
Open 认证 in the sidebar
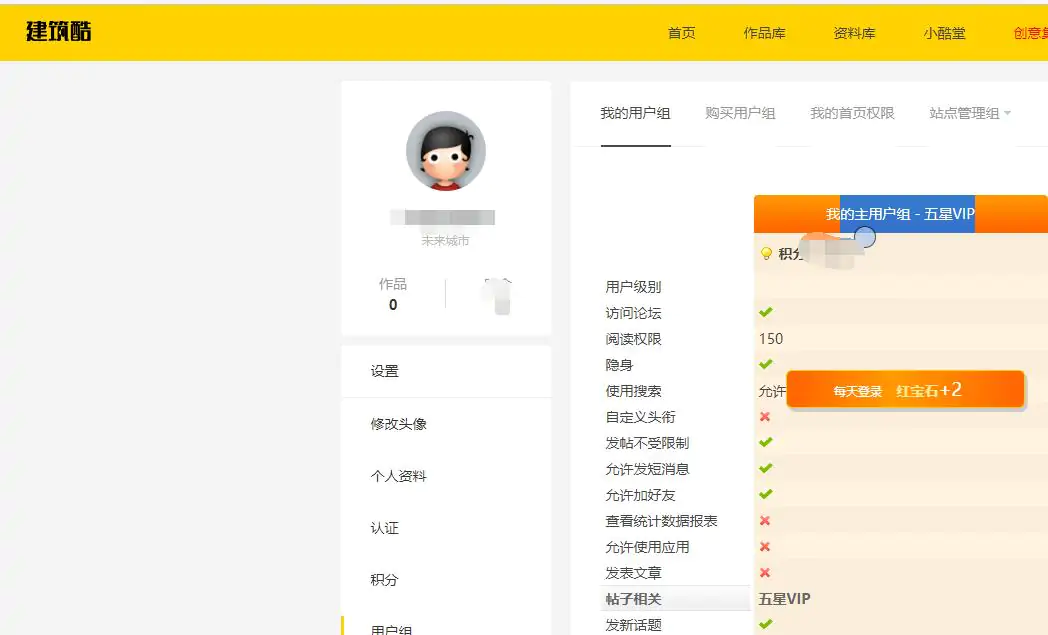coord(384,528)
